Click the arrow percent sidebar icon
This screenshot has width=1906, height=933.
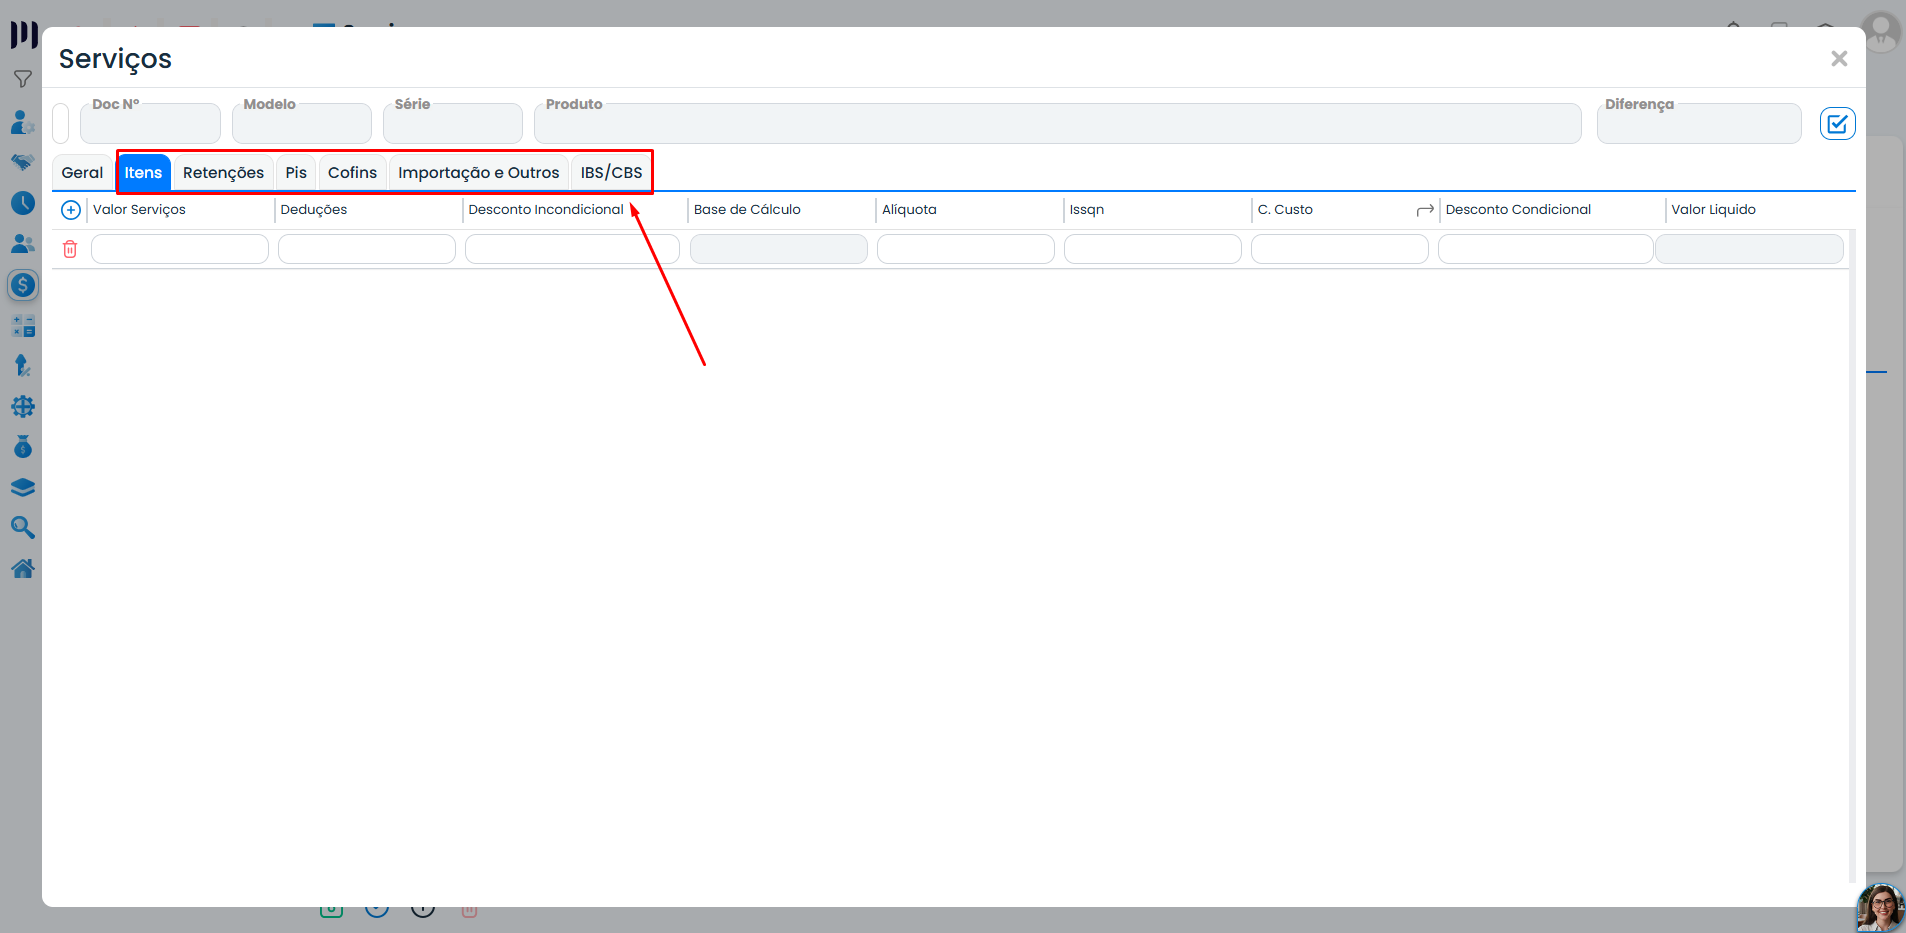22,366
